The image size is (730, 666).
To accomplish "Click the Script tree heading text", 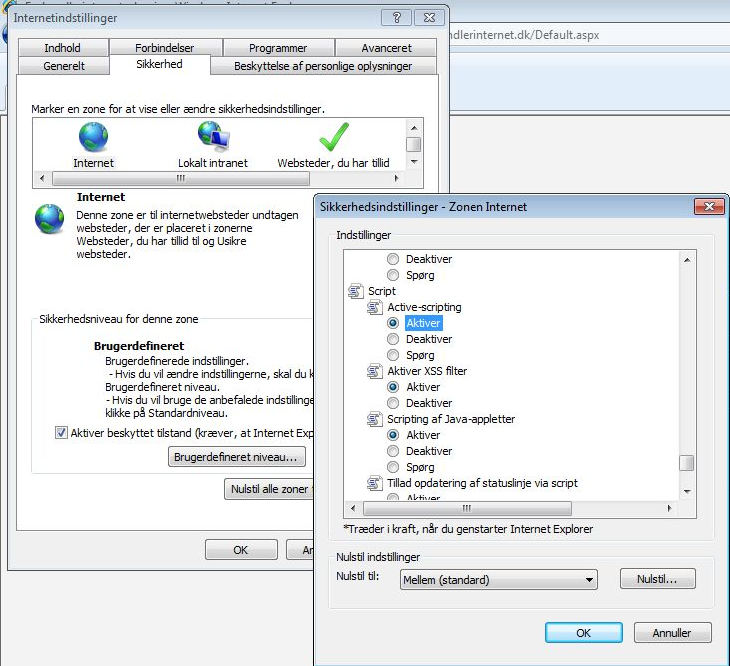I will [x=382, y=291].
